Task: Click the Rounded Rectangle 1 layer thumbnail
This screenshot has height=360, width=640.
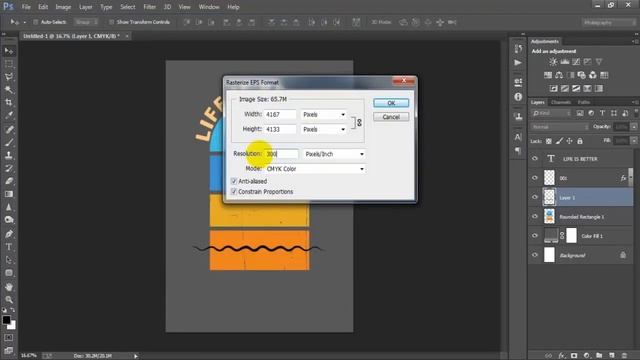Action: [549, 216]
